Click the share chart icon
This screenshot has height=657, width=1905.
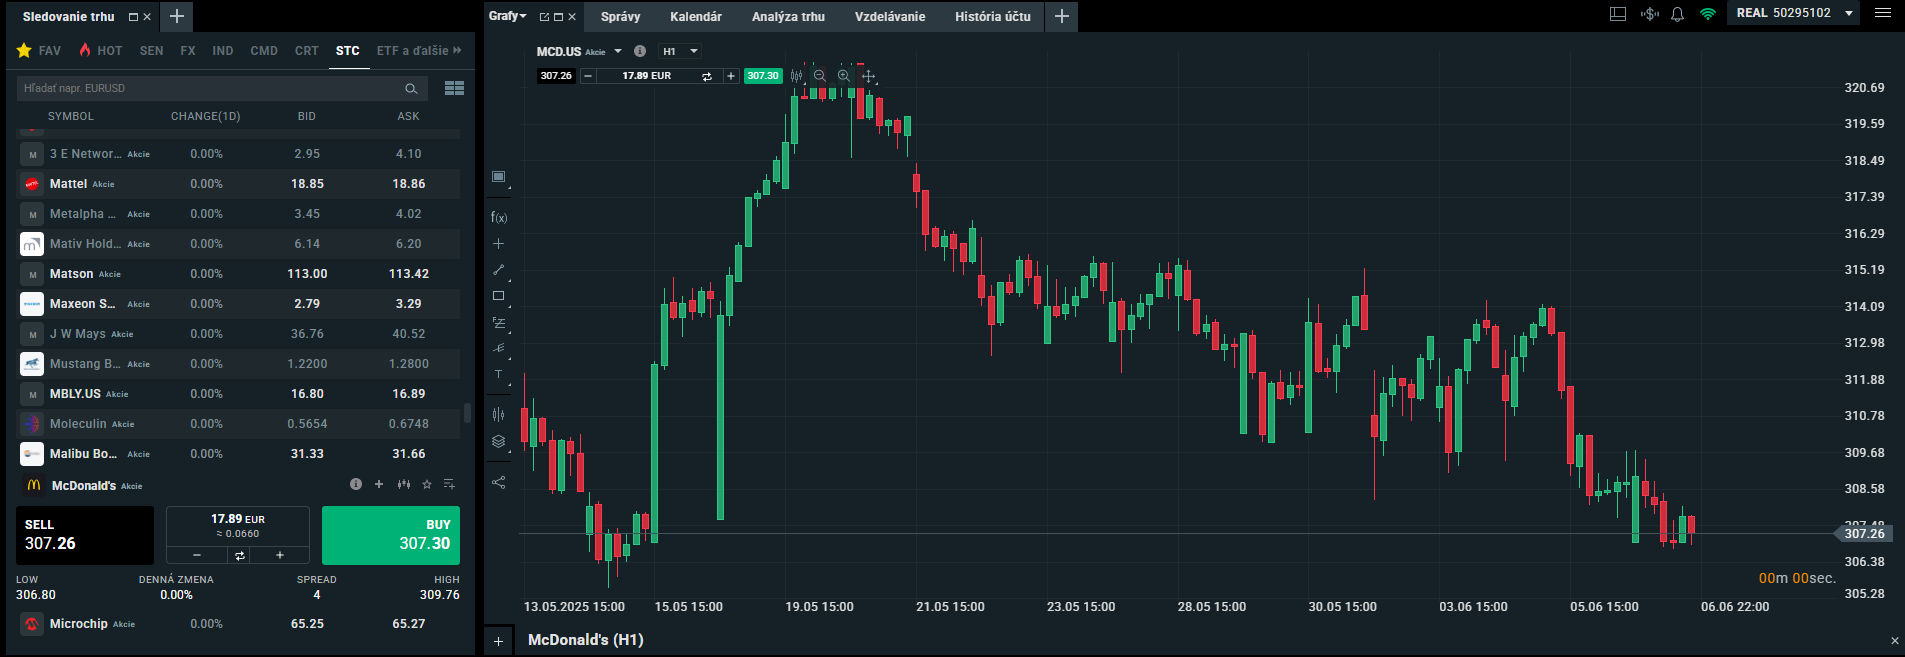click(x=498, y=482)
